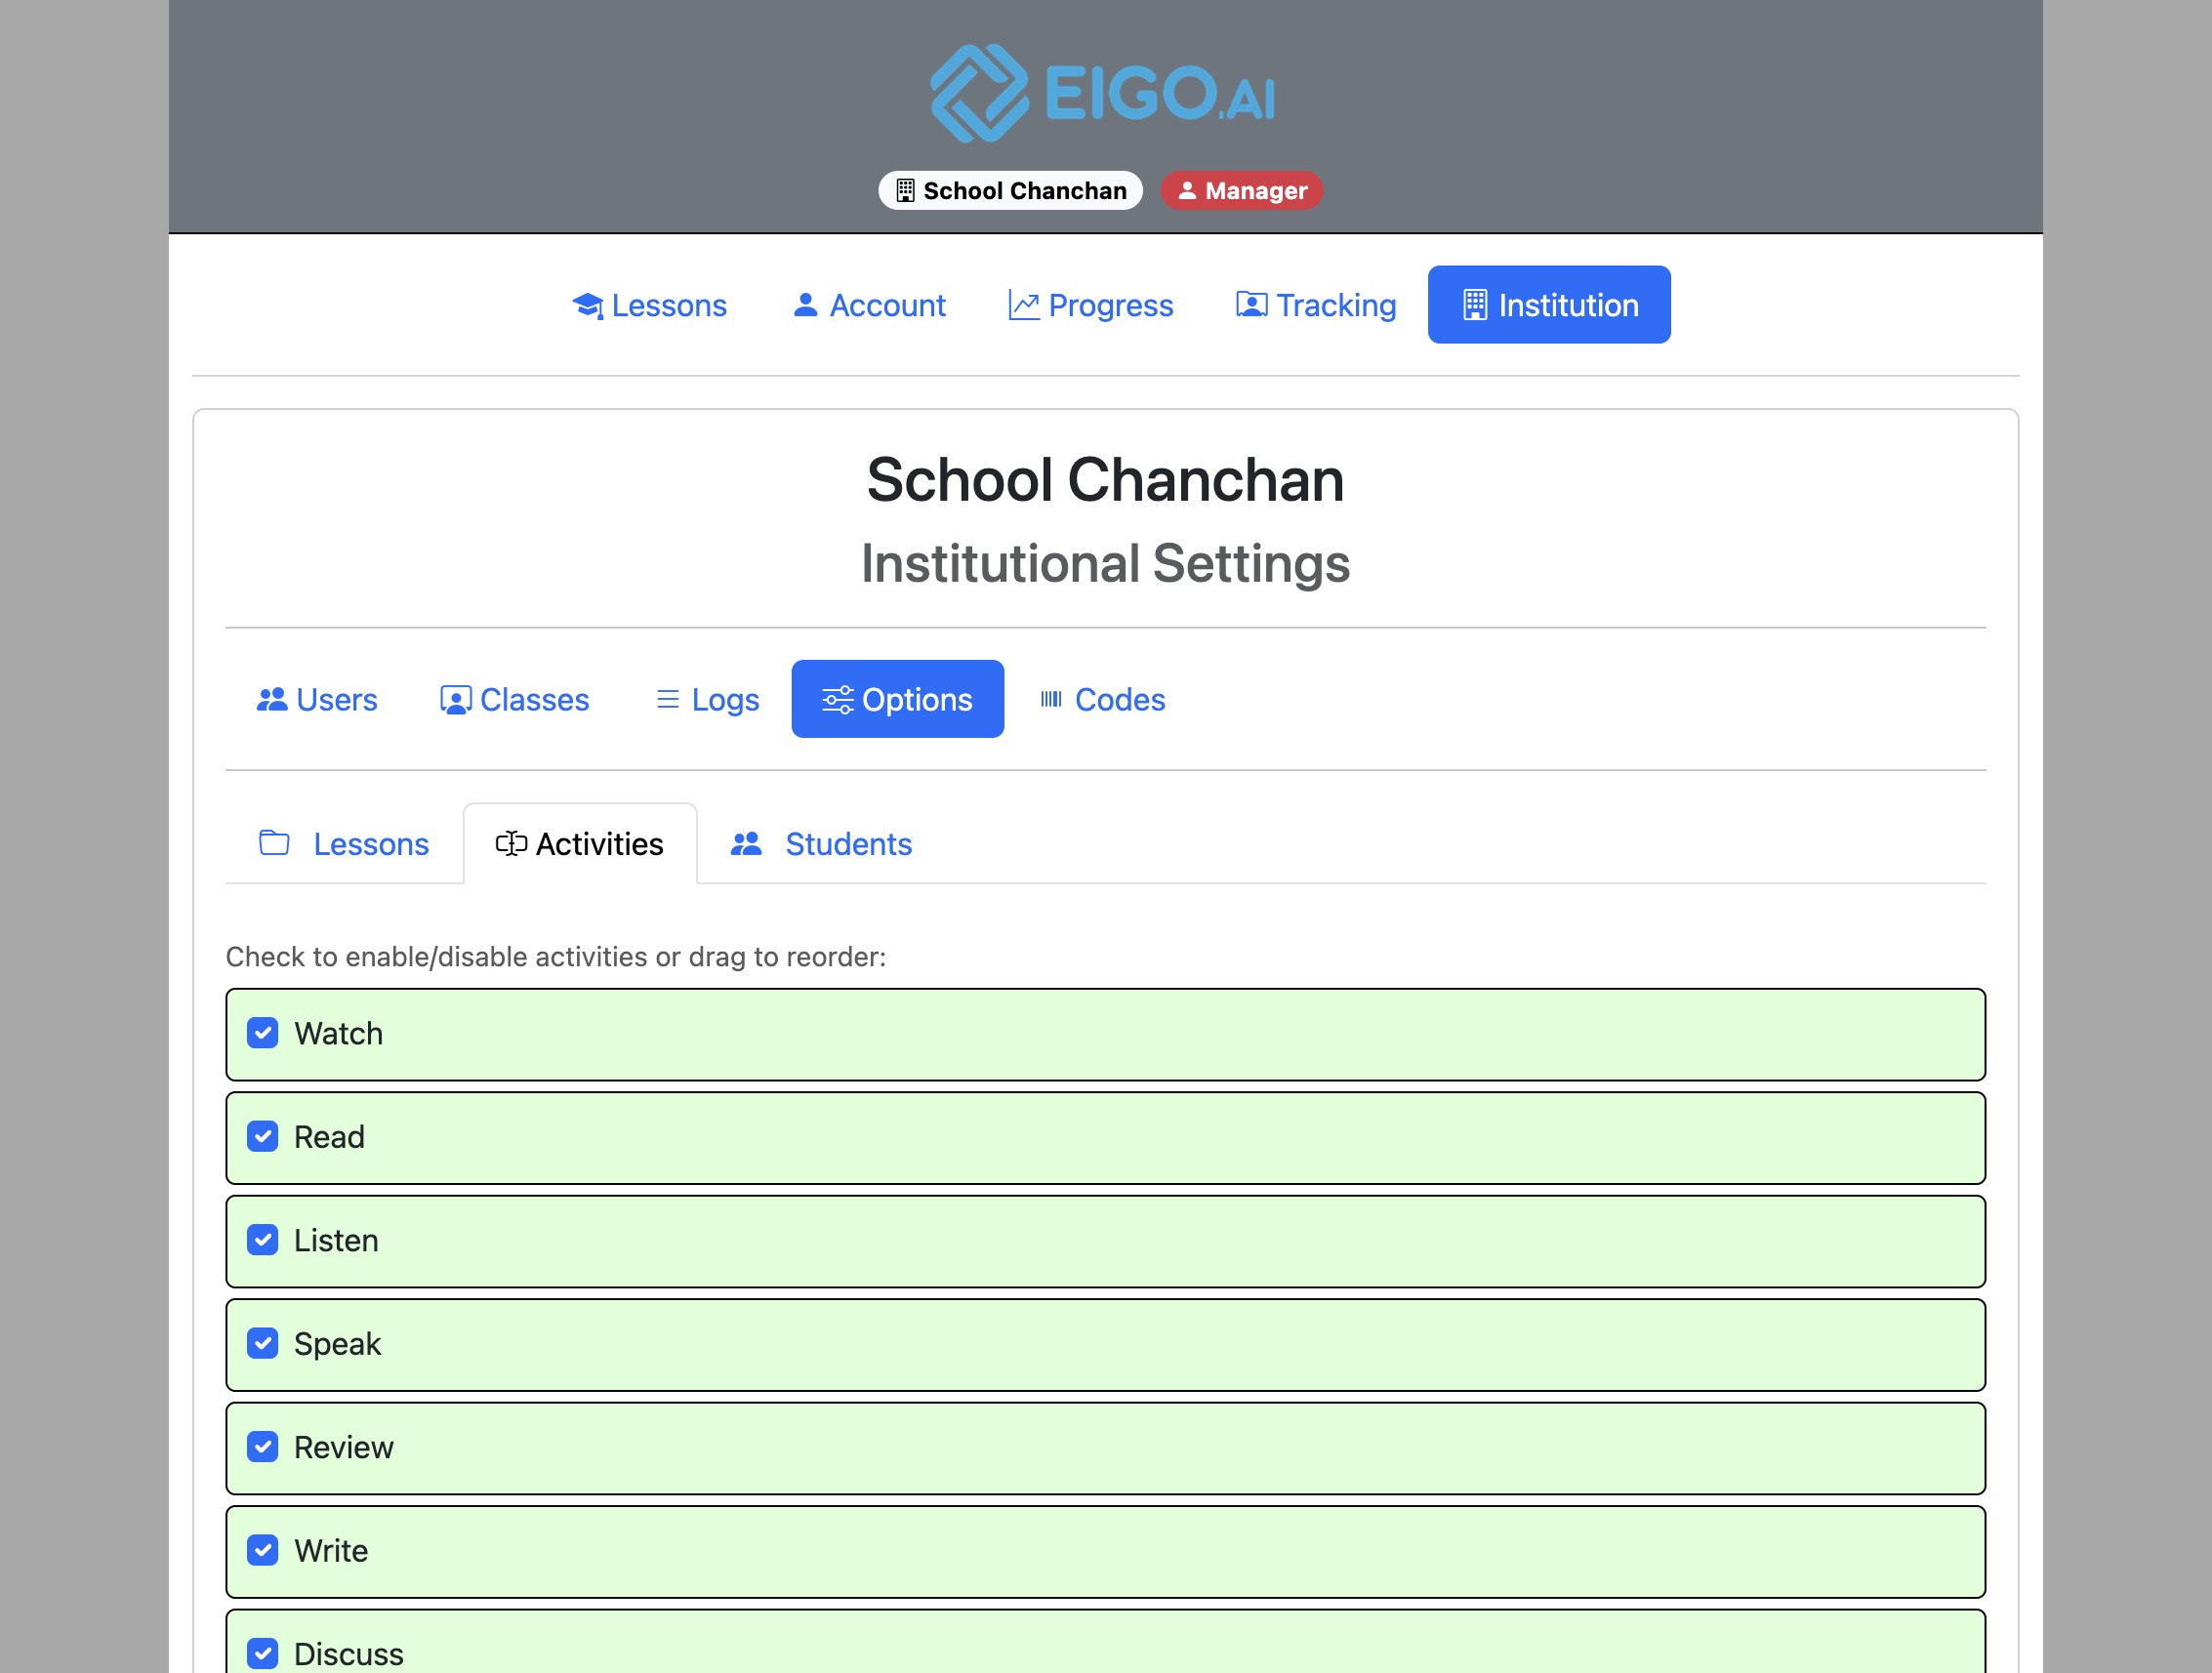Click the sliders icon in the Options button
The image size is (2212, 1673).
point(838,699)
